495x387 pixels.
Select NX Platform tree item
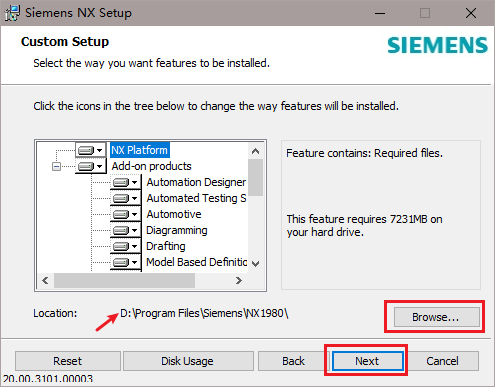pyautogui.click(x=140, y=150)
